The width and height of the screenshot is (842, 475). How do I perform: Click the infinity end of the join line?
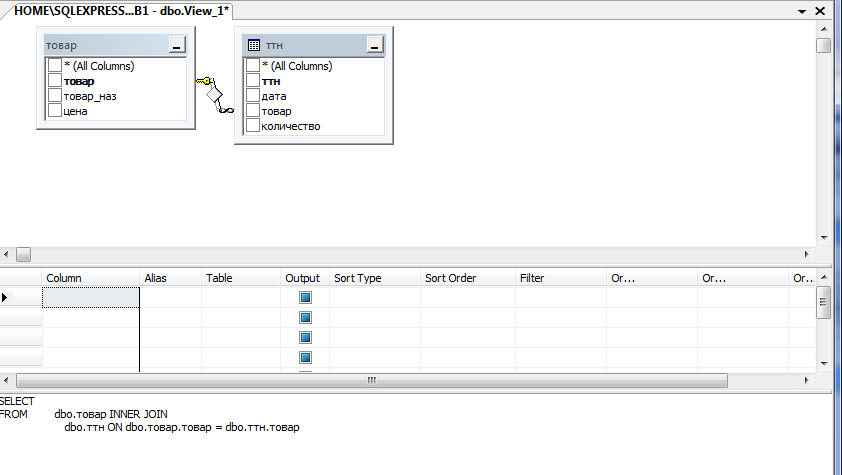coord(226,110)
